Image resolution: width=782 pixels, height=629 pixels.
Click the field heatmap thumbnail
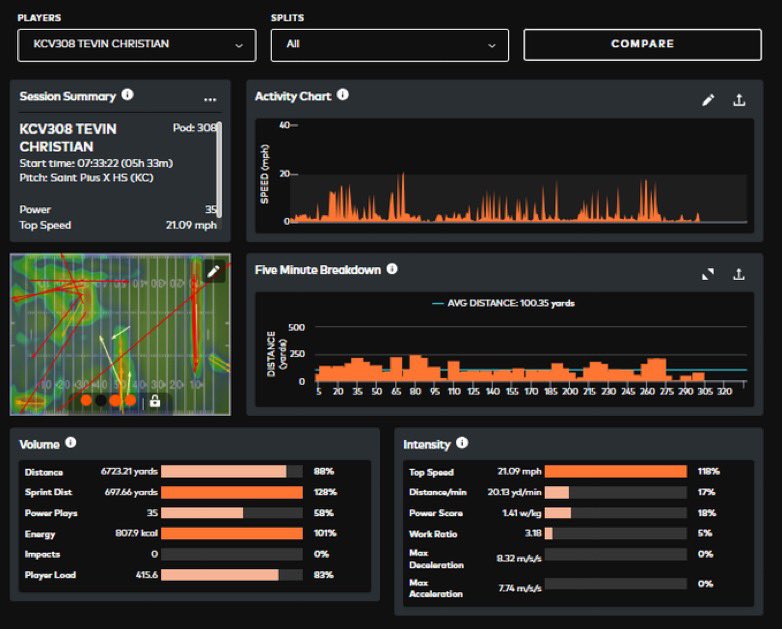120,334
